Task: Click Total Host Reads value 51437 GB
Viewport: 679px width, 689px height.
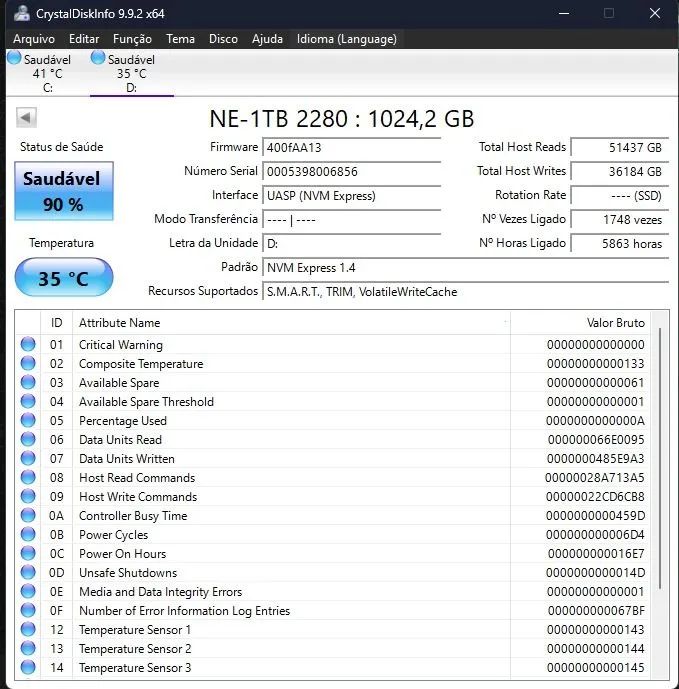Action: [620, 147]
